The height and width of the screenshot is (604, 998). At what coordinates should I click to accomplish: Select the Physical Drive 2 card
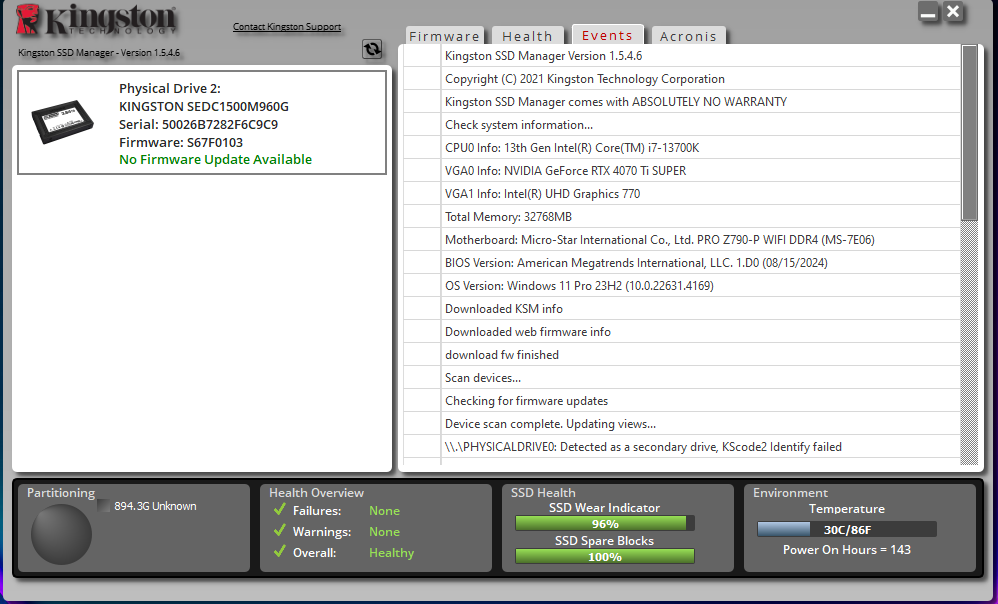click(202, 123)
